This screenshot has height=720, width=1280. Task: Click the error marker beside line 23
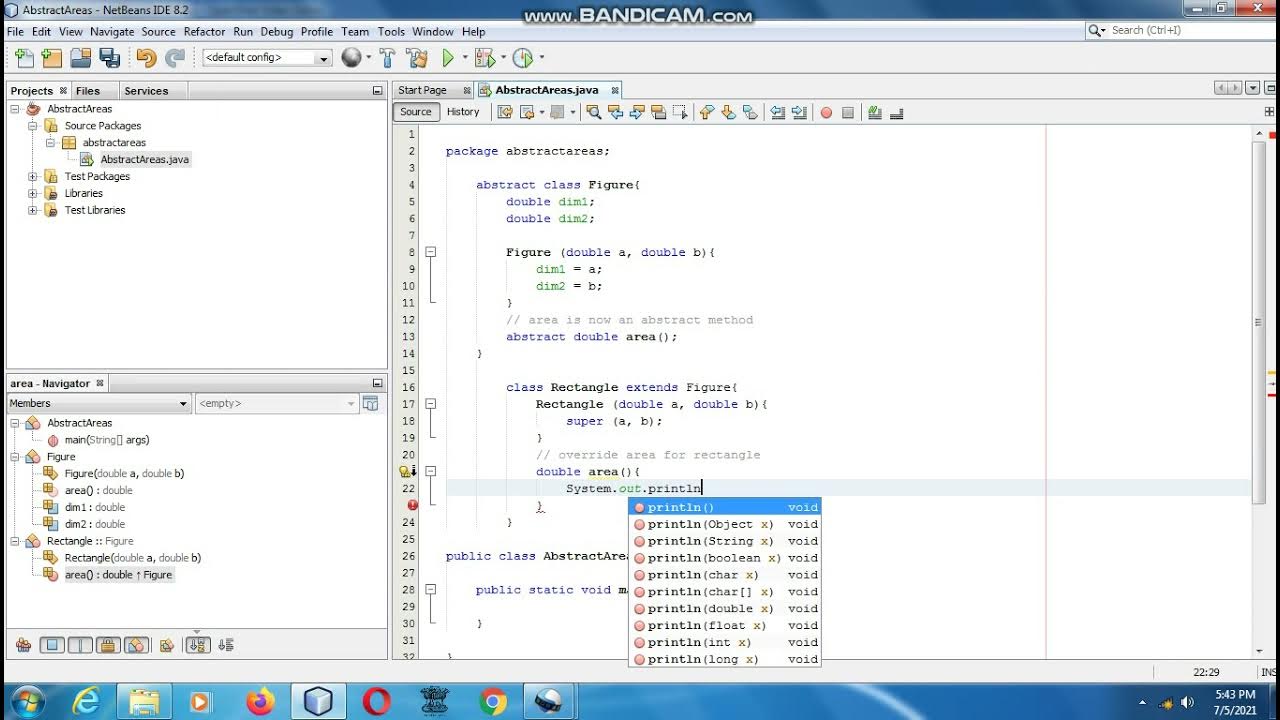pos(412,505)
